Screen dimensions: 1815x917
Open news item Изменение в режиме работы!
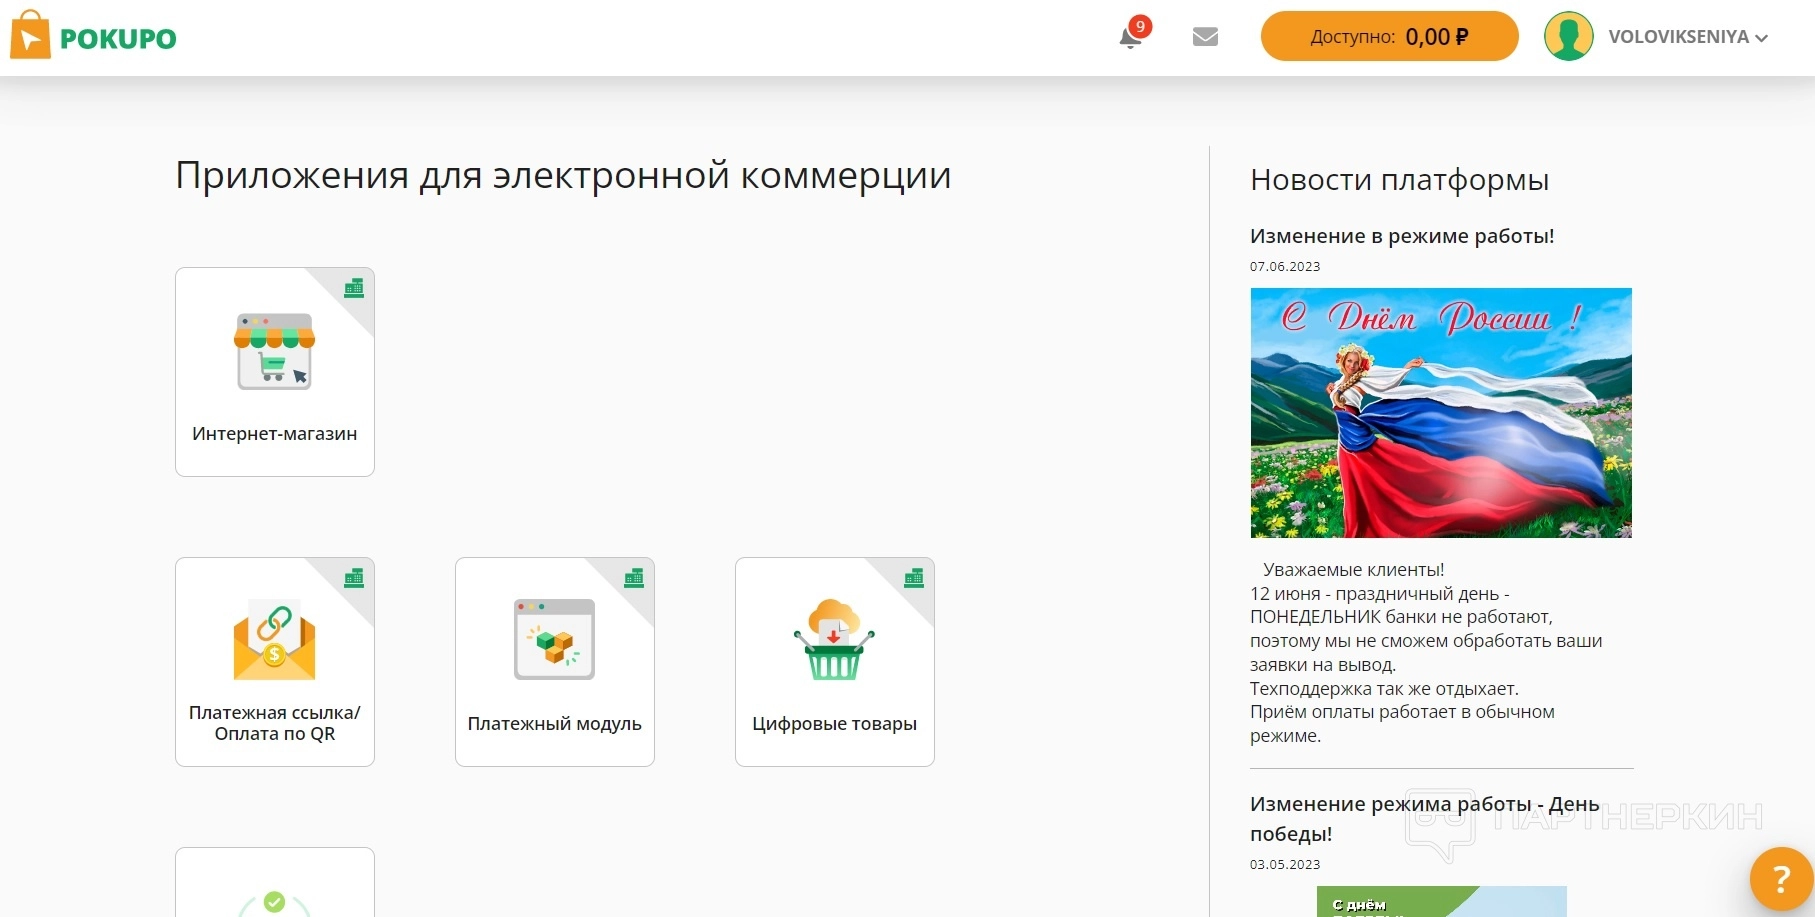coord(1402,236)
